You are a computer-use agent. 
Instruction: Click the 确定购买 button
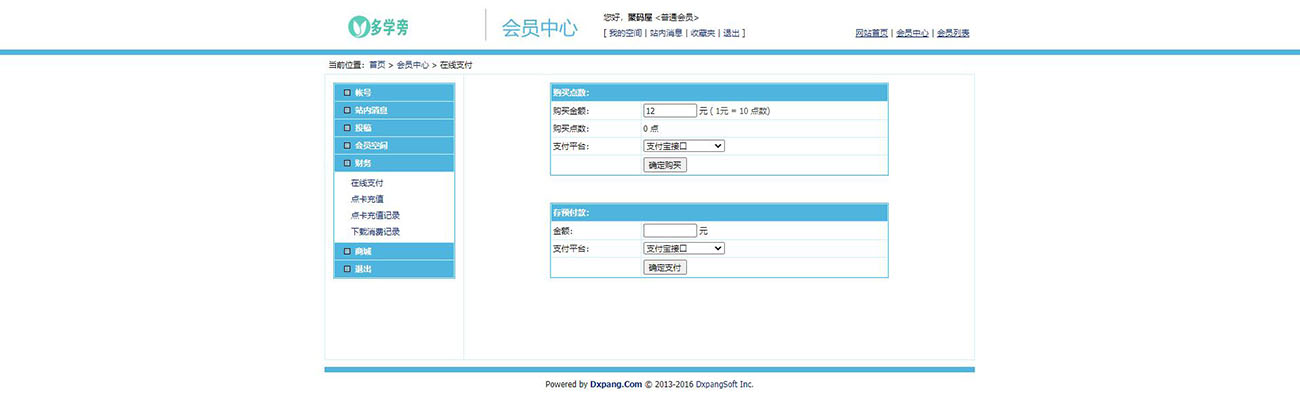tap(665, 165)
